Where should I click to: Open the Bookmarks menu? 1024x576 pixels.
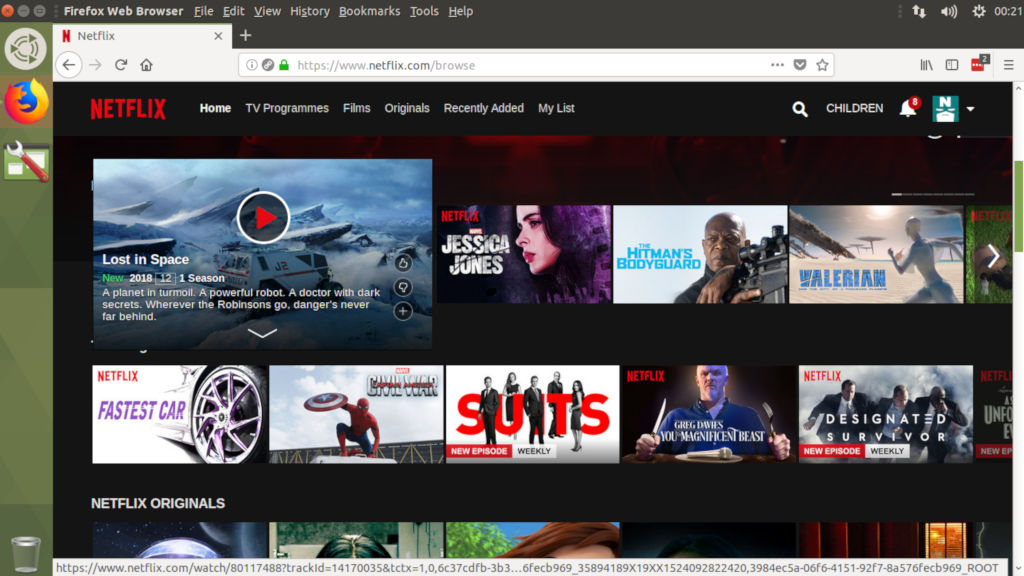[369, 11]
